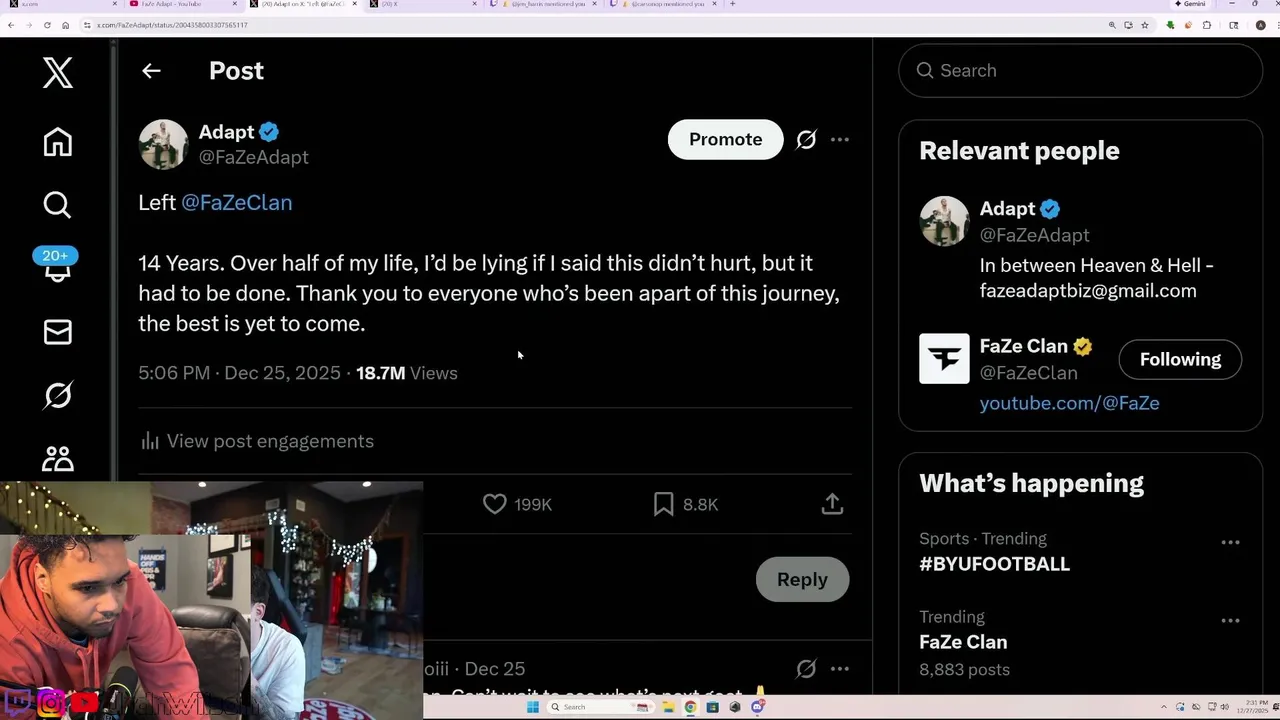Switch to FaZe Adapt - YouTube browser tab
The width and height of the screenshot is (1280, 720).
[x=180, y=4]
